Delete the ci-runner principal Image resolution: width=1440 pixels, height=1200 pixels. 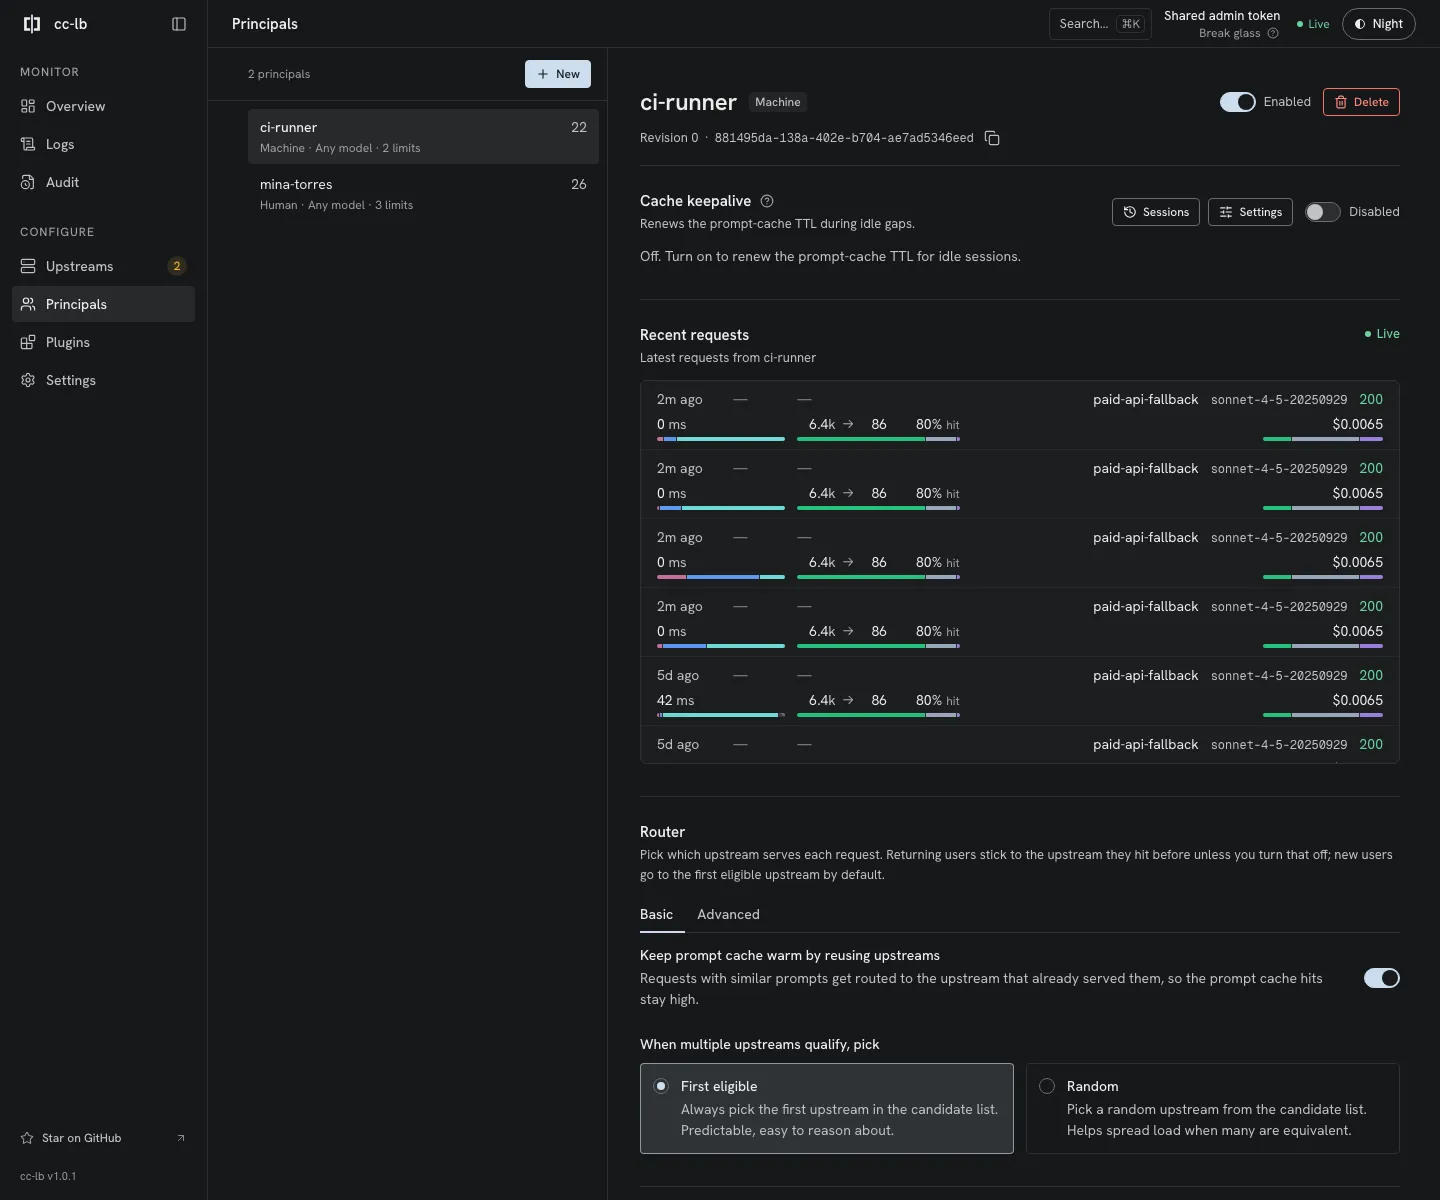click(1361, 102)
